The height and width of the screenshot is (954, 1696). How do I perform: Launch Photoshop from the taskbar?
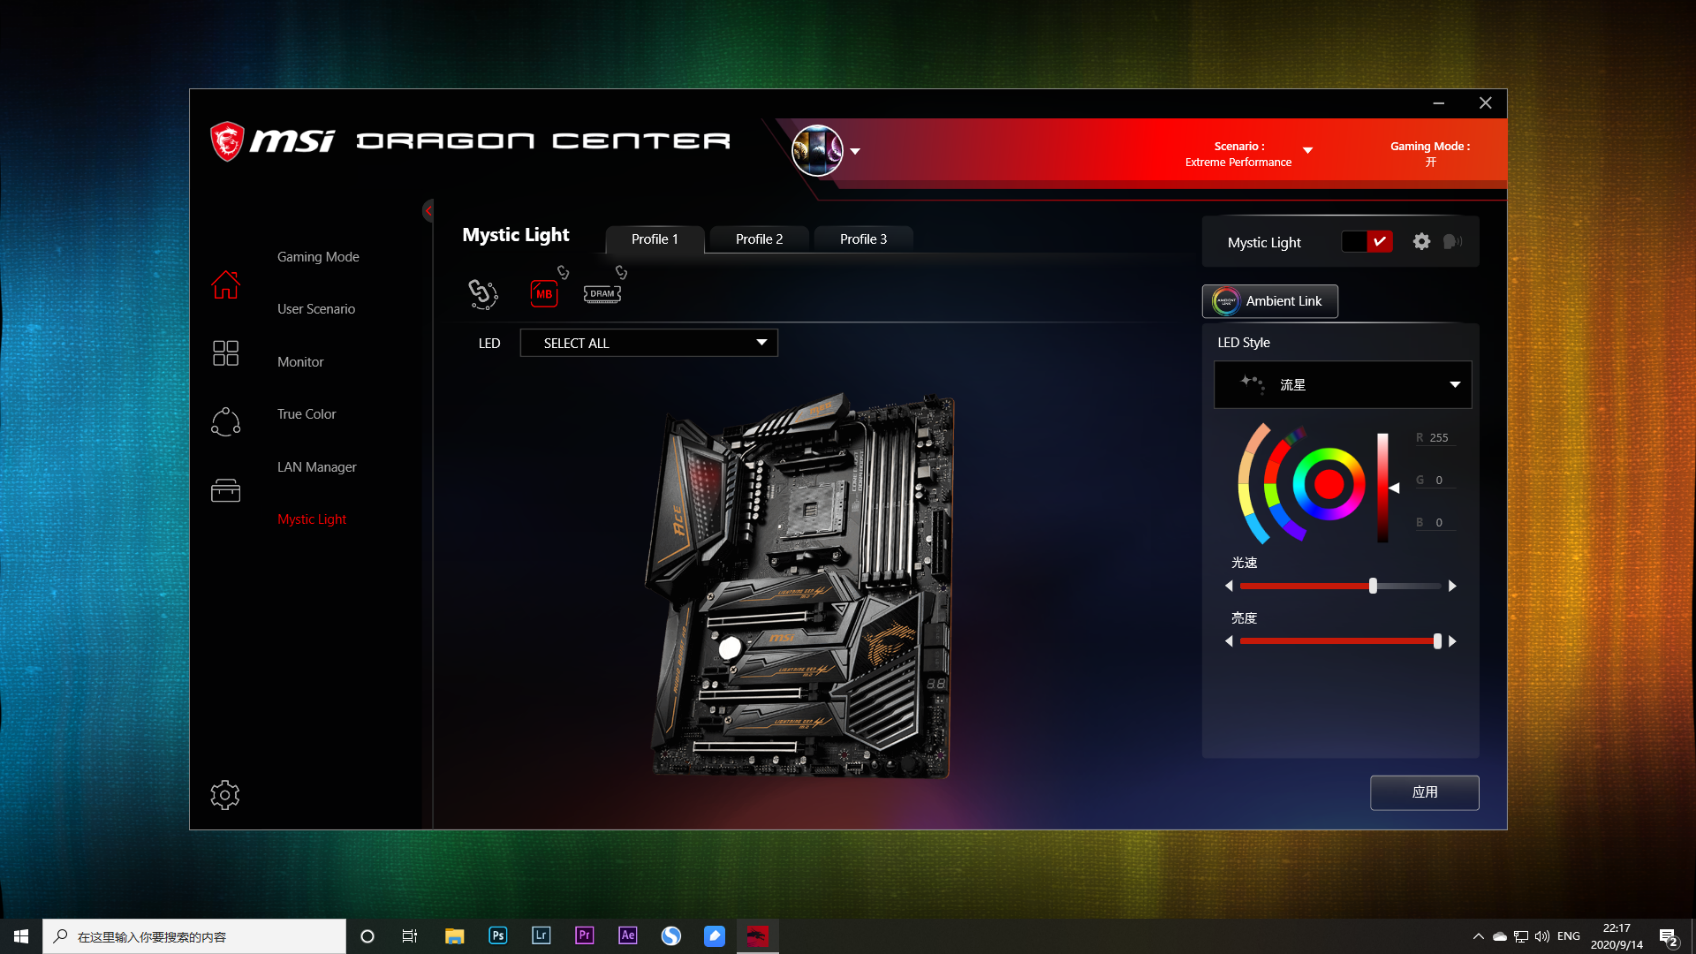(x=498, y=936)
